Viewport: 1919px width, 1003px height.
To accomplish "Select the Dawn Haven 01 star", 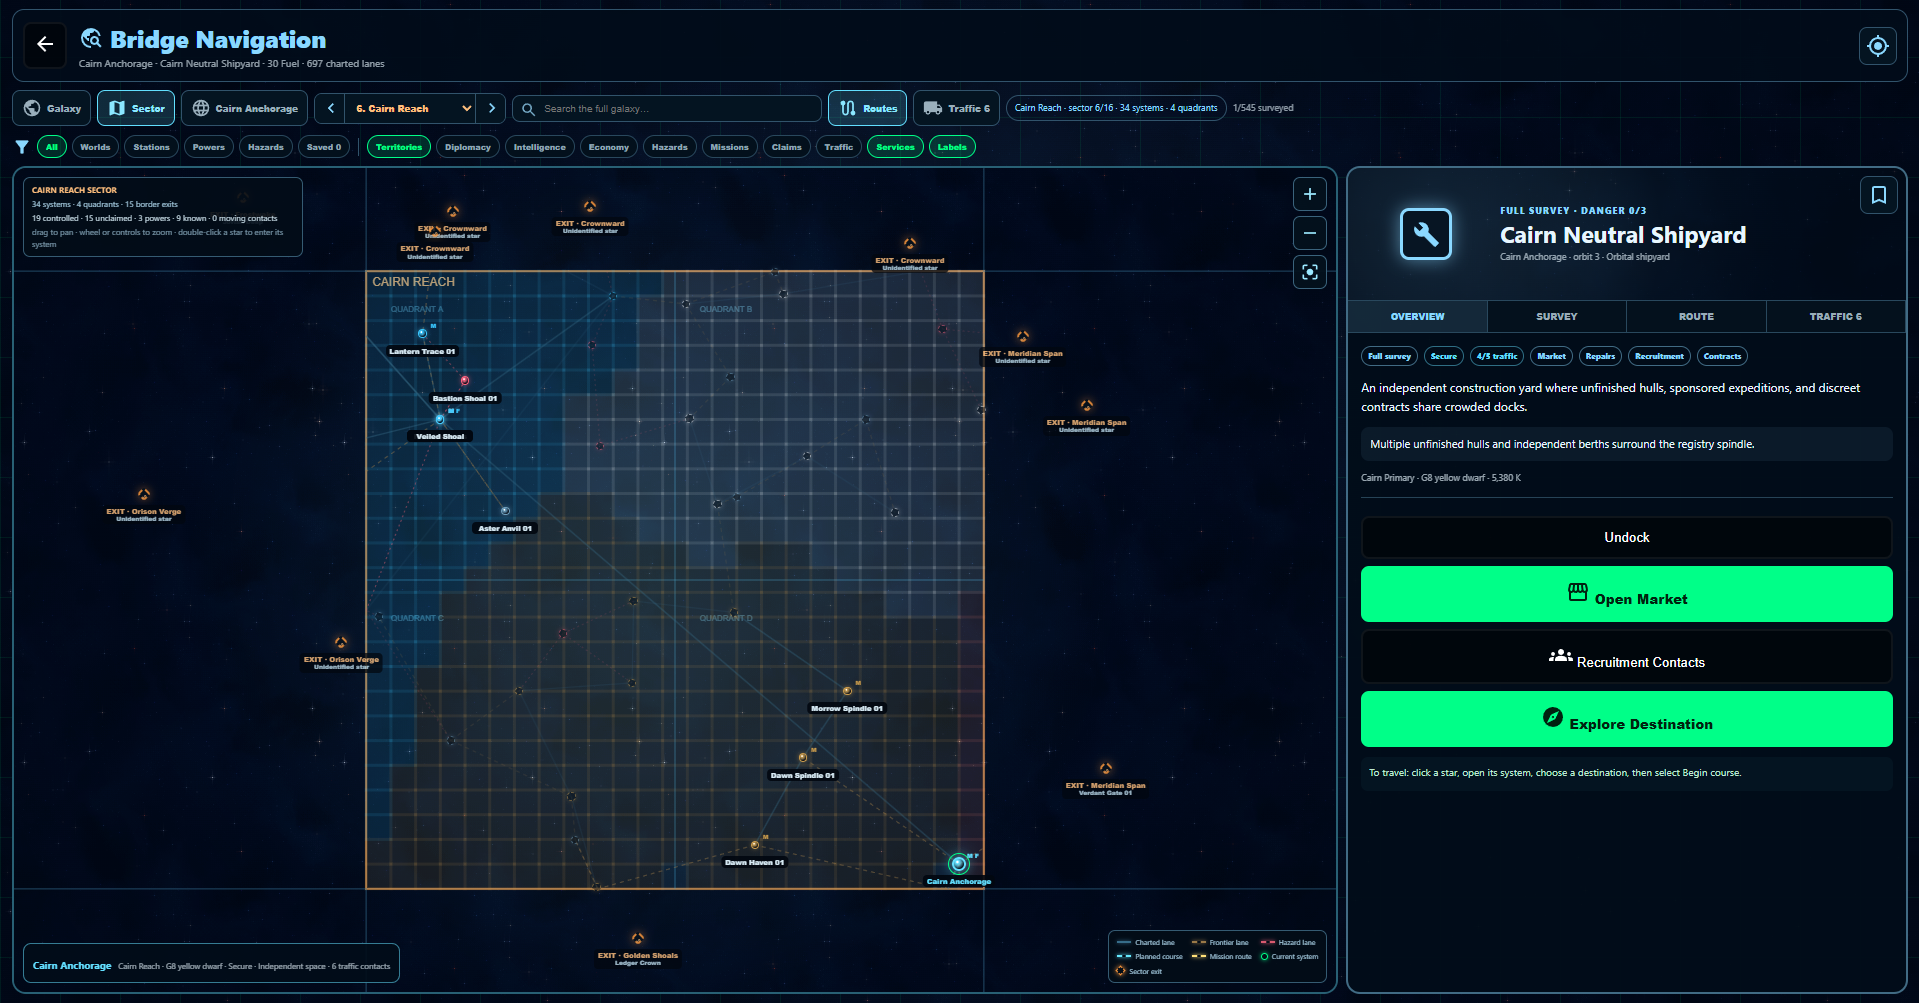I will point(754,845).
